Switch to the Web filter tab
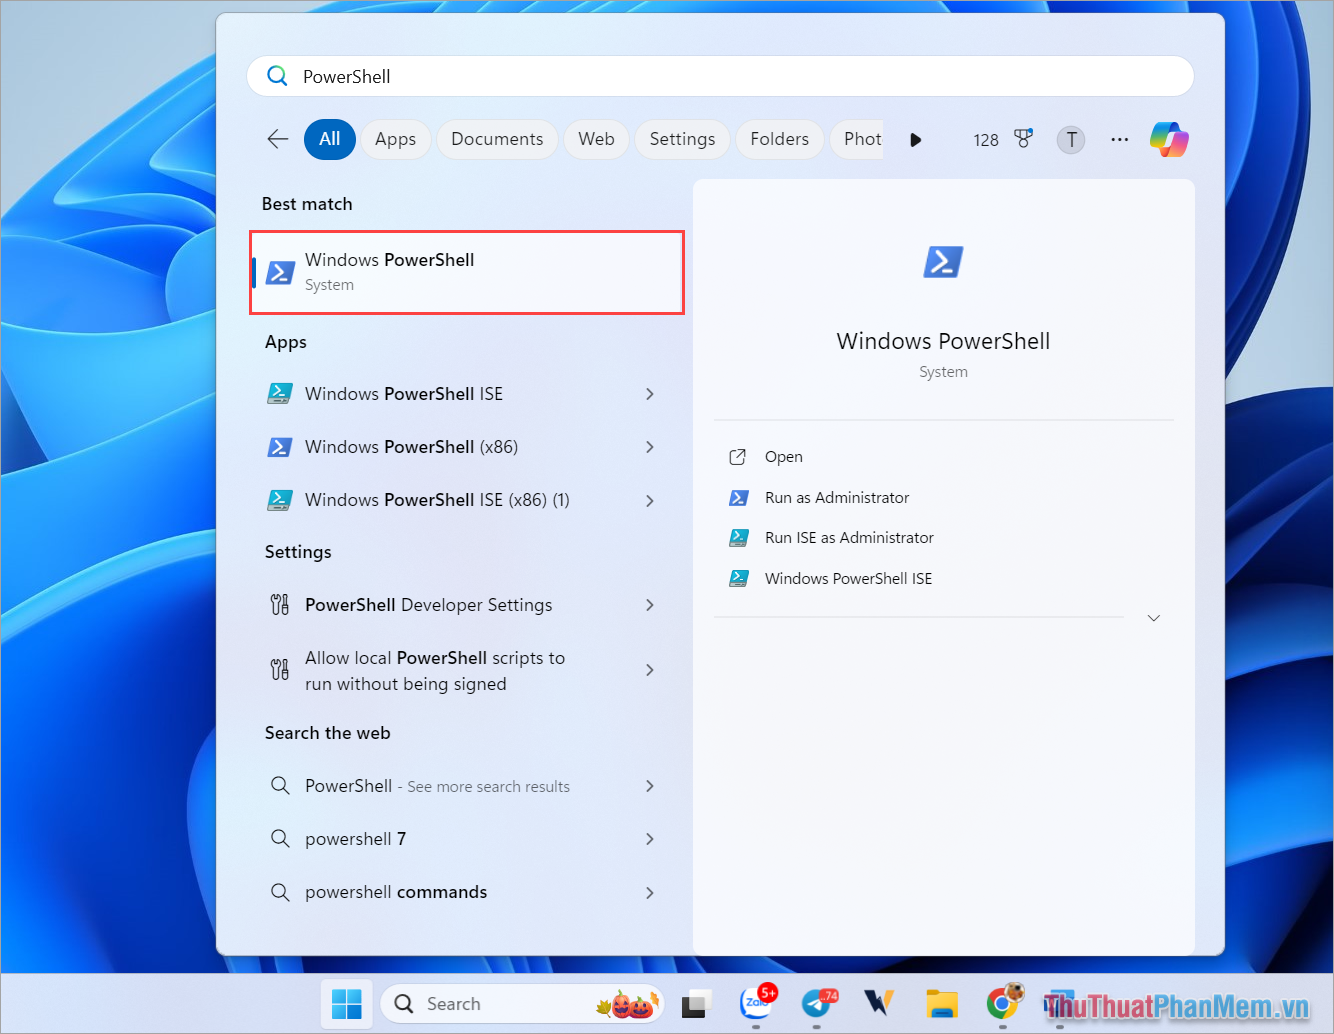Screen dimensions: 1334x1034 click(597, 139)
